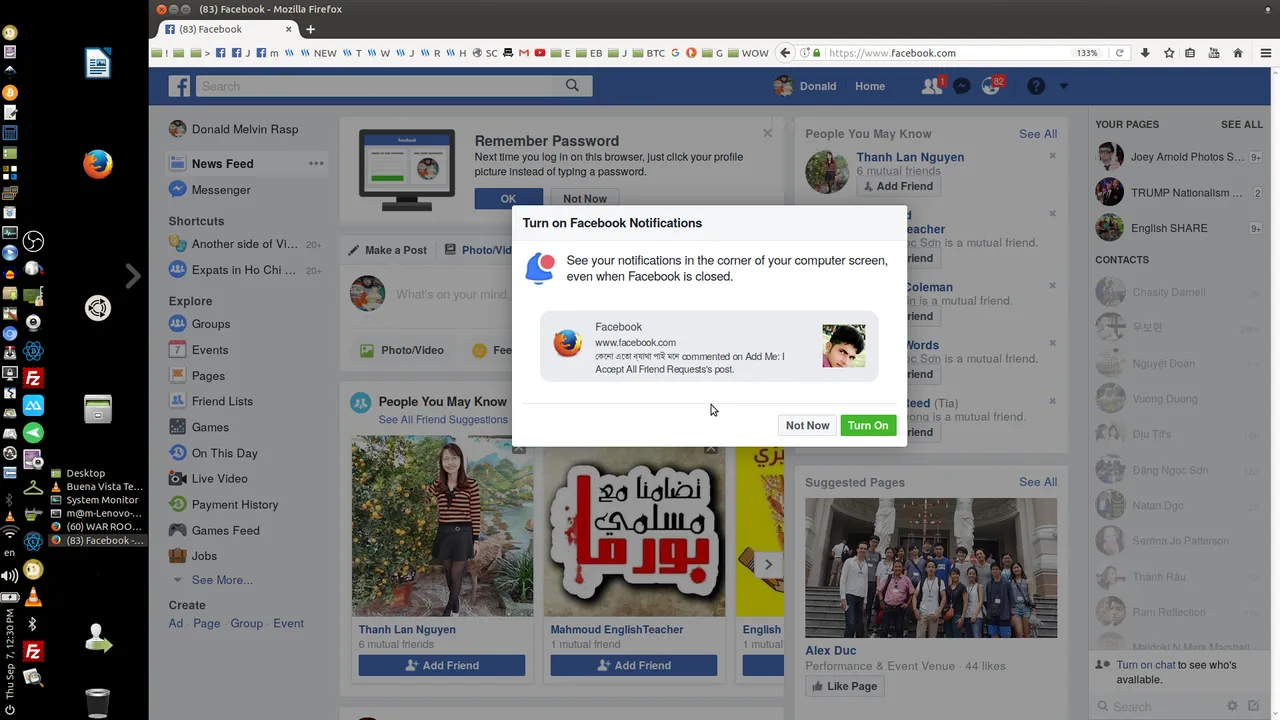Open Quick Help question mark icon

pyautogui.click(x=1036, y=86)
